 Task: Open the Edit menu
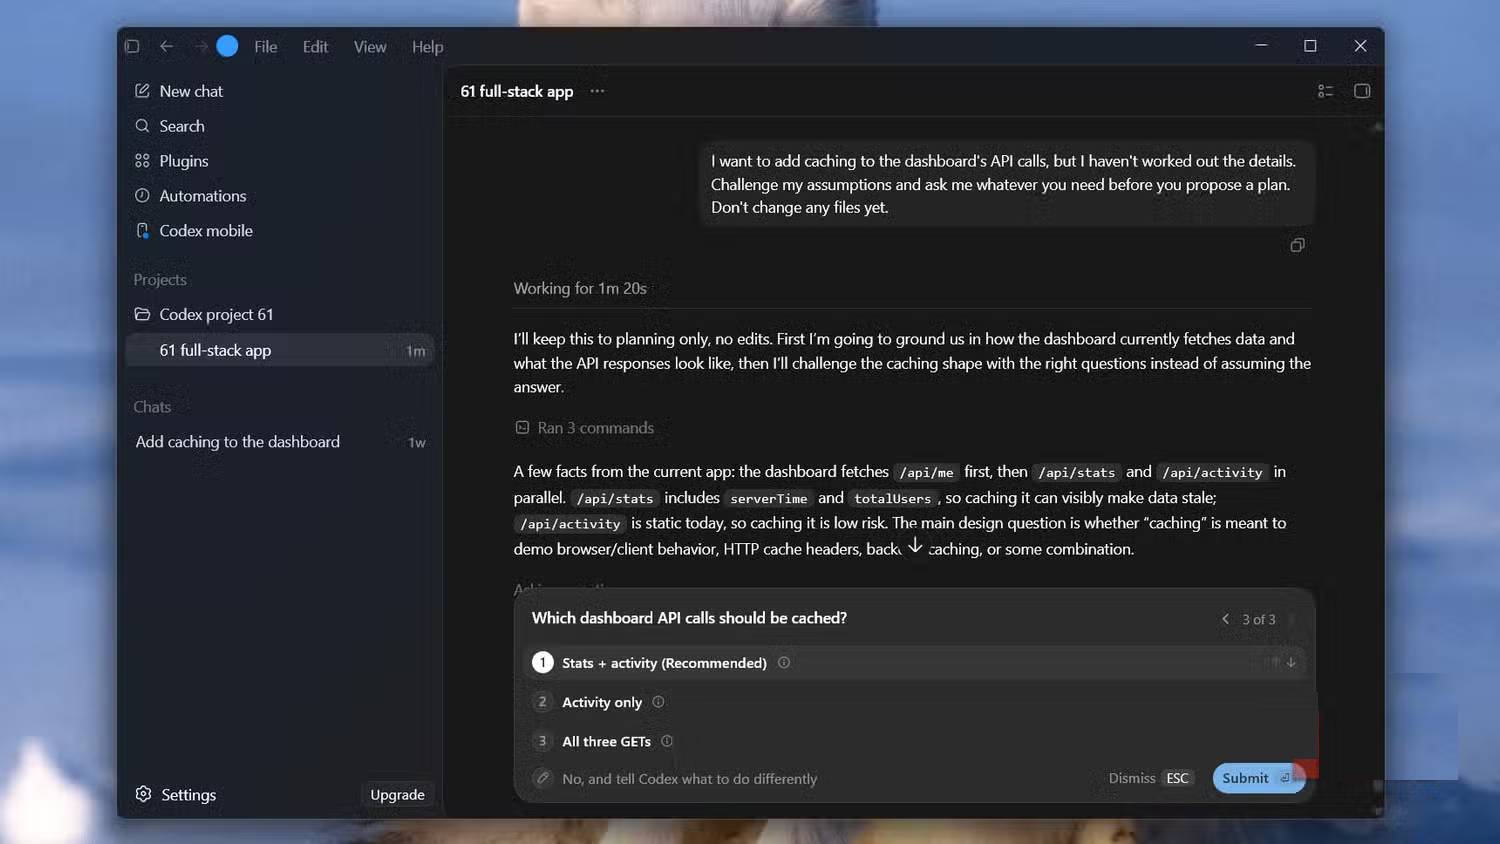tap(315, 47)
